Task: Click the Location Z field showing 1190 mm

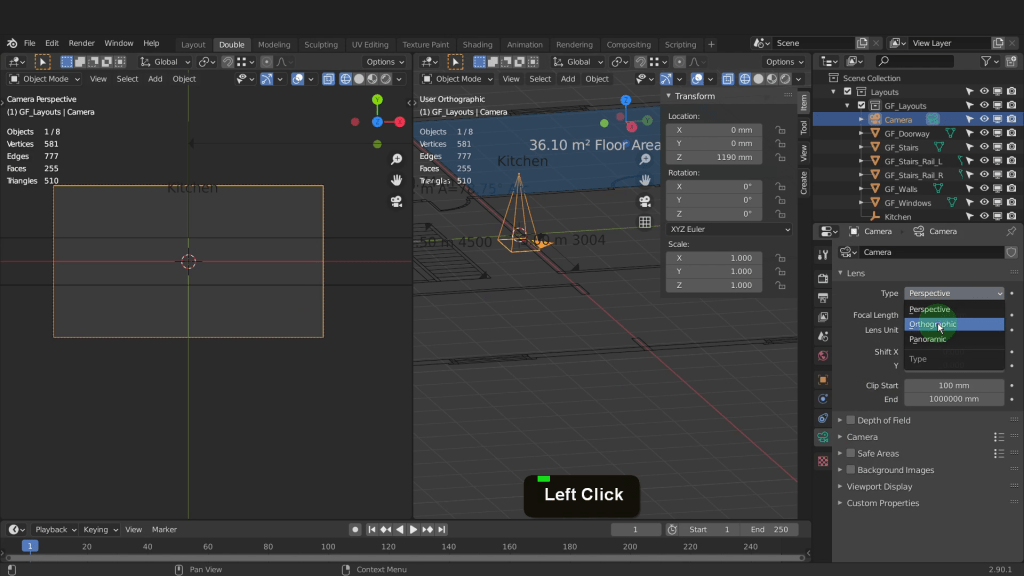Action: coord(715,157)
